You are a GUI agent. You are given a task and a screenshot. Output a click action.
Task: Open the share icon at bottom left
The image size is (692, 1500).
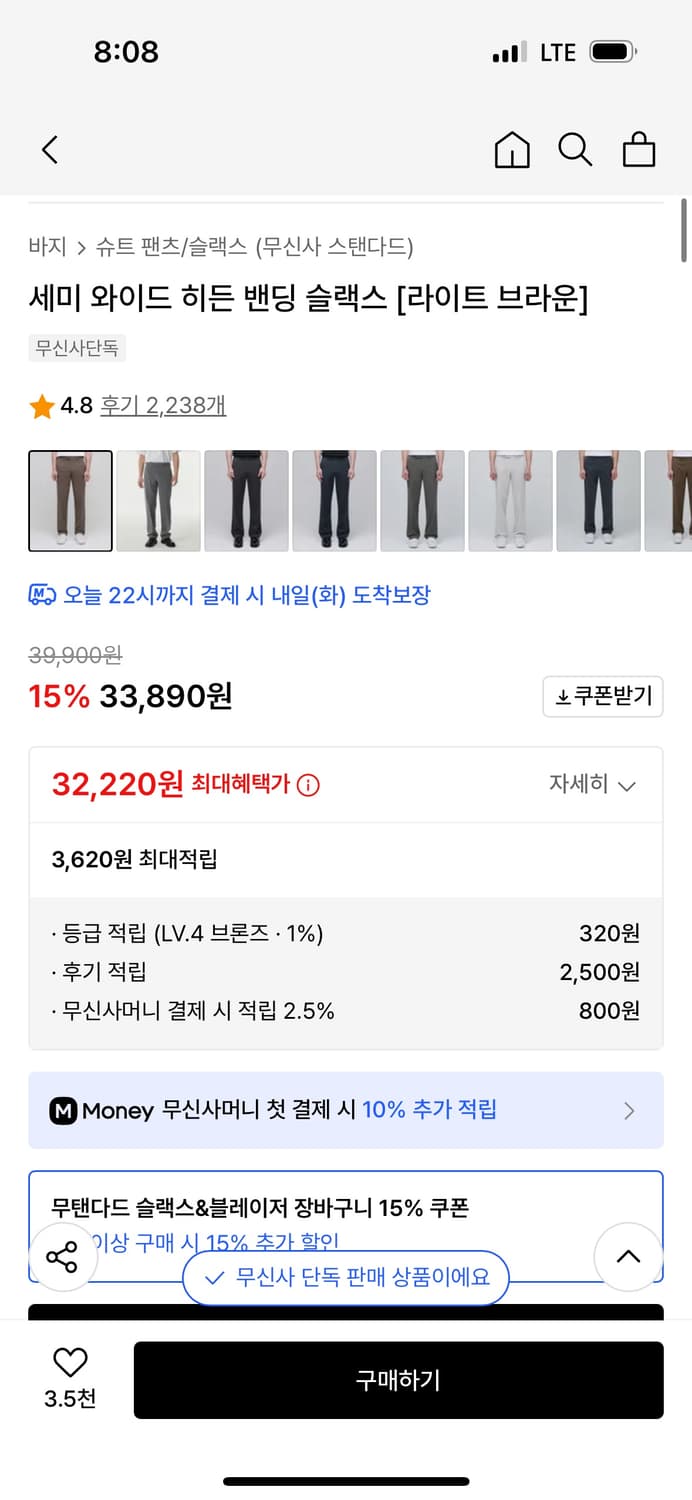(63, 1257)
